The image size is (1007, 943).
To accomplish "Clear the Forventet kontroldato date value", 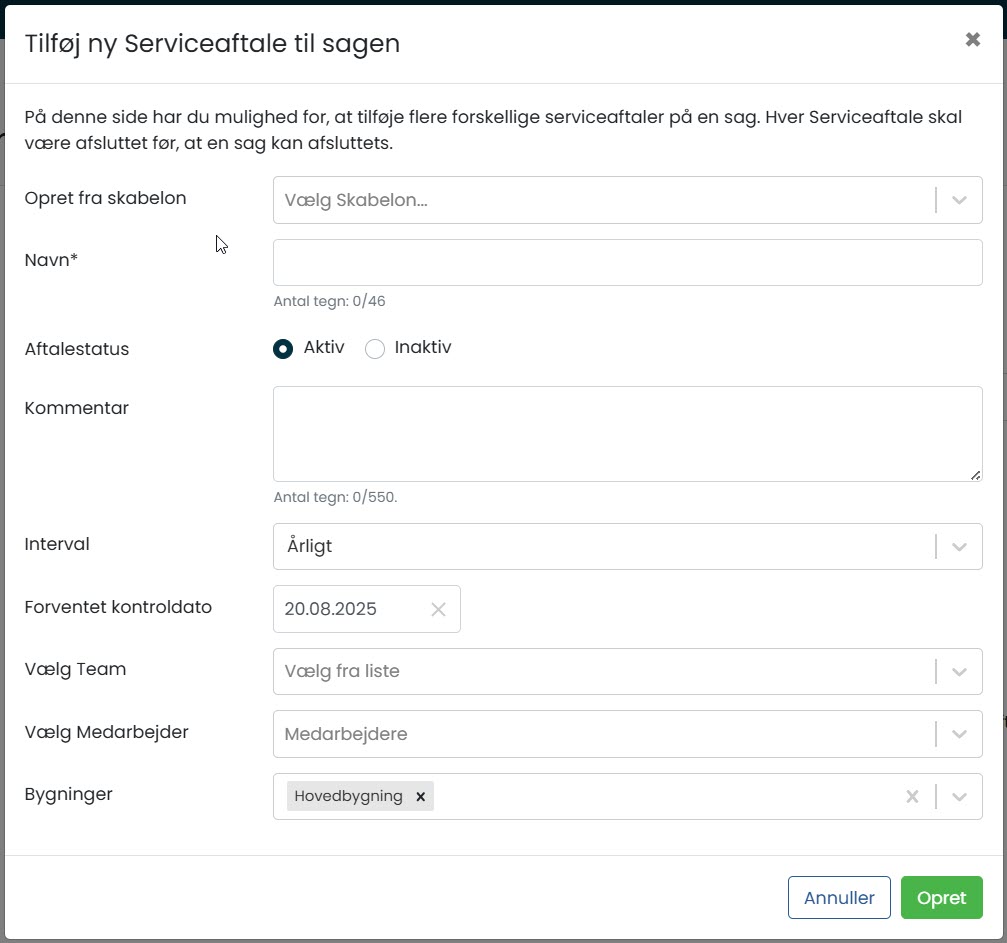I will pos(438,609).
